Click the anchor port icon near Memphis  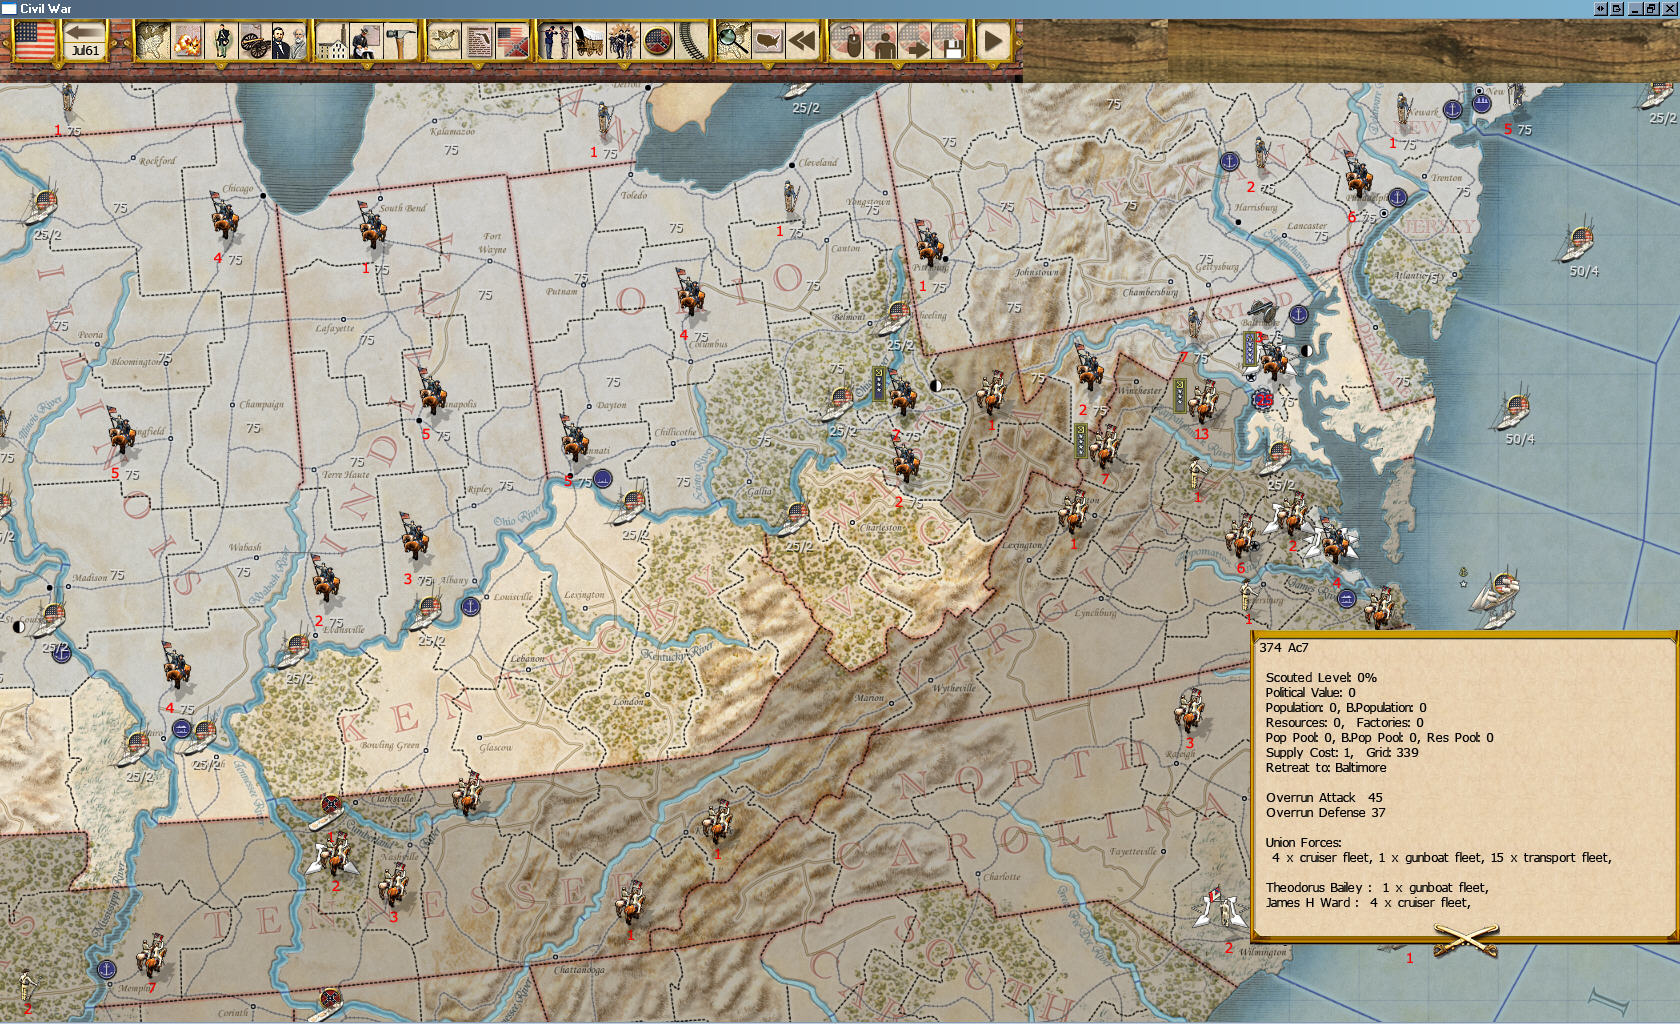pos(106,969)
